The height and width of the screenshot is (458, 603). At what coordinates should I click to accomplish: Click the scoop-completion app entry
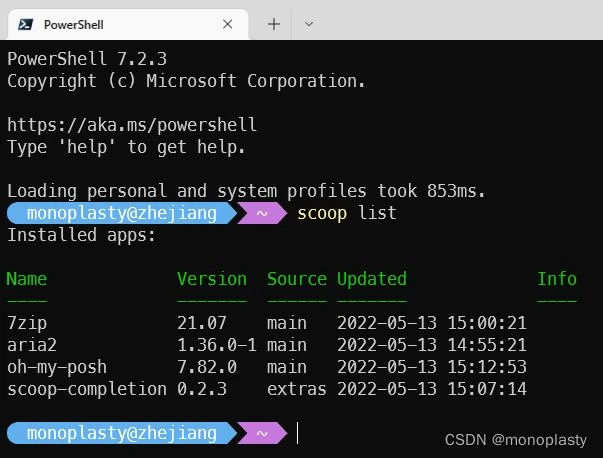pos(86,389)
